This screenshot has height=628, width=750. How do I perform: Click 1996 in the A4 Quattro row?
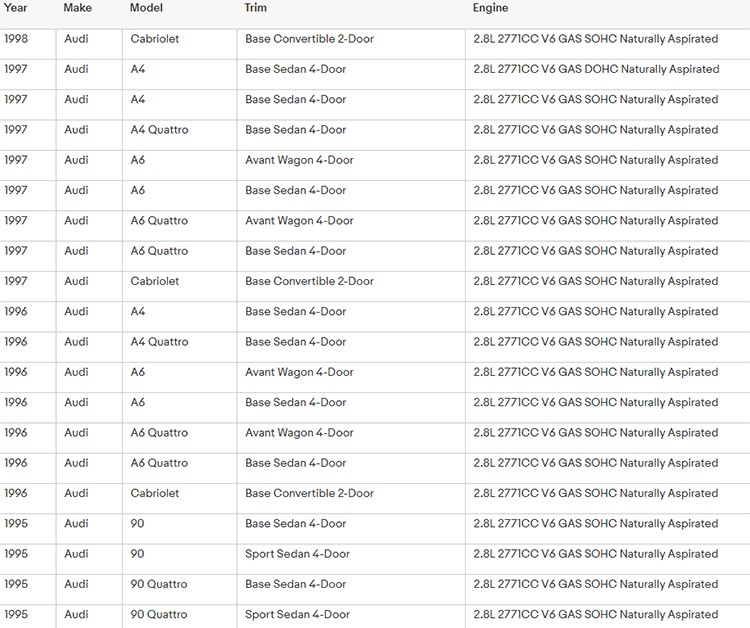[16, 342]
